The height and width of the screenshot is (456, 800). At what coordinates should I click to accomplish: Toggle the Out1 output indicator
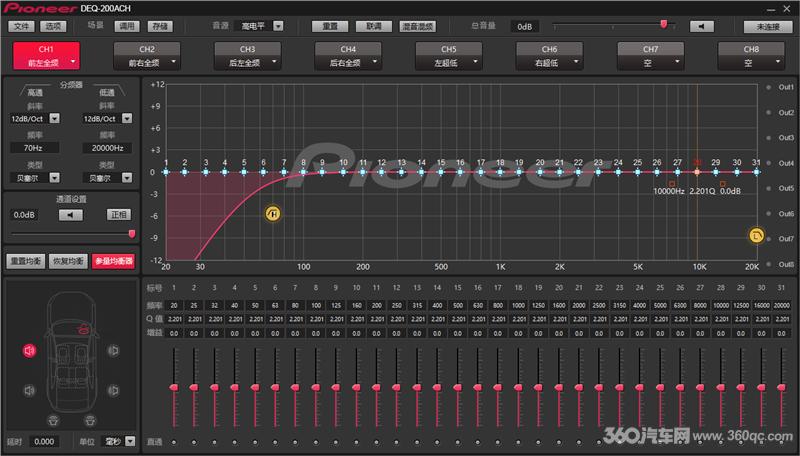[x=768, y=87]
